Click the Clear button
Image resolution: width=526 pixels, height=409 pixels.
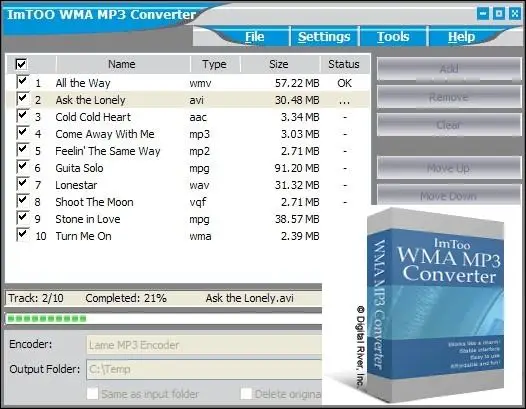[x=449, y=125]
